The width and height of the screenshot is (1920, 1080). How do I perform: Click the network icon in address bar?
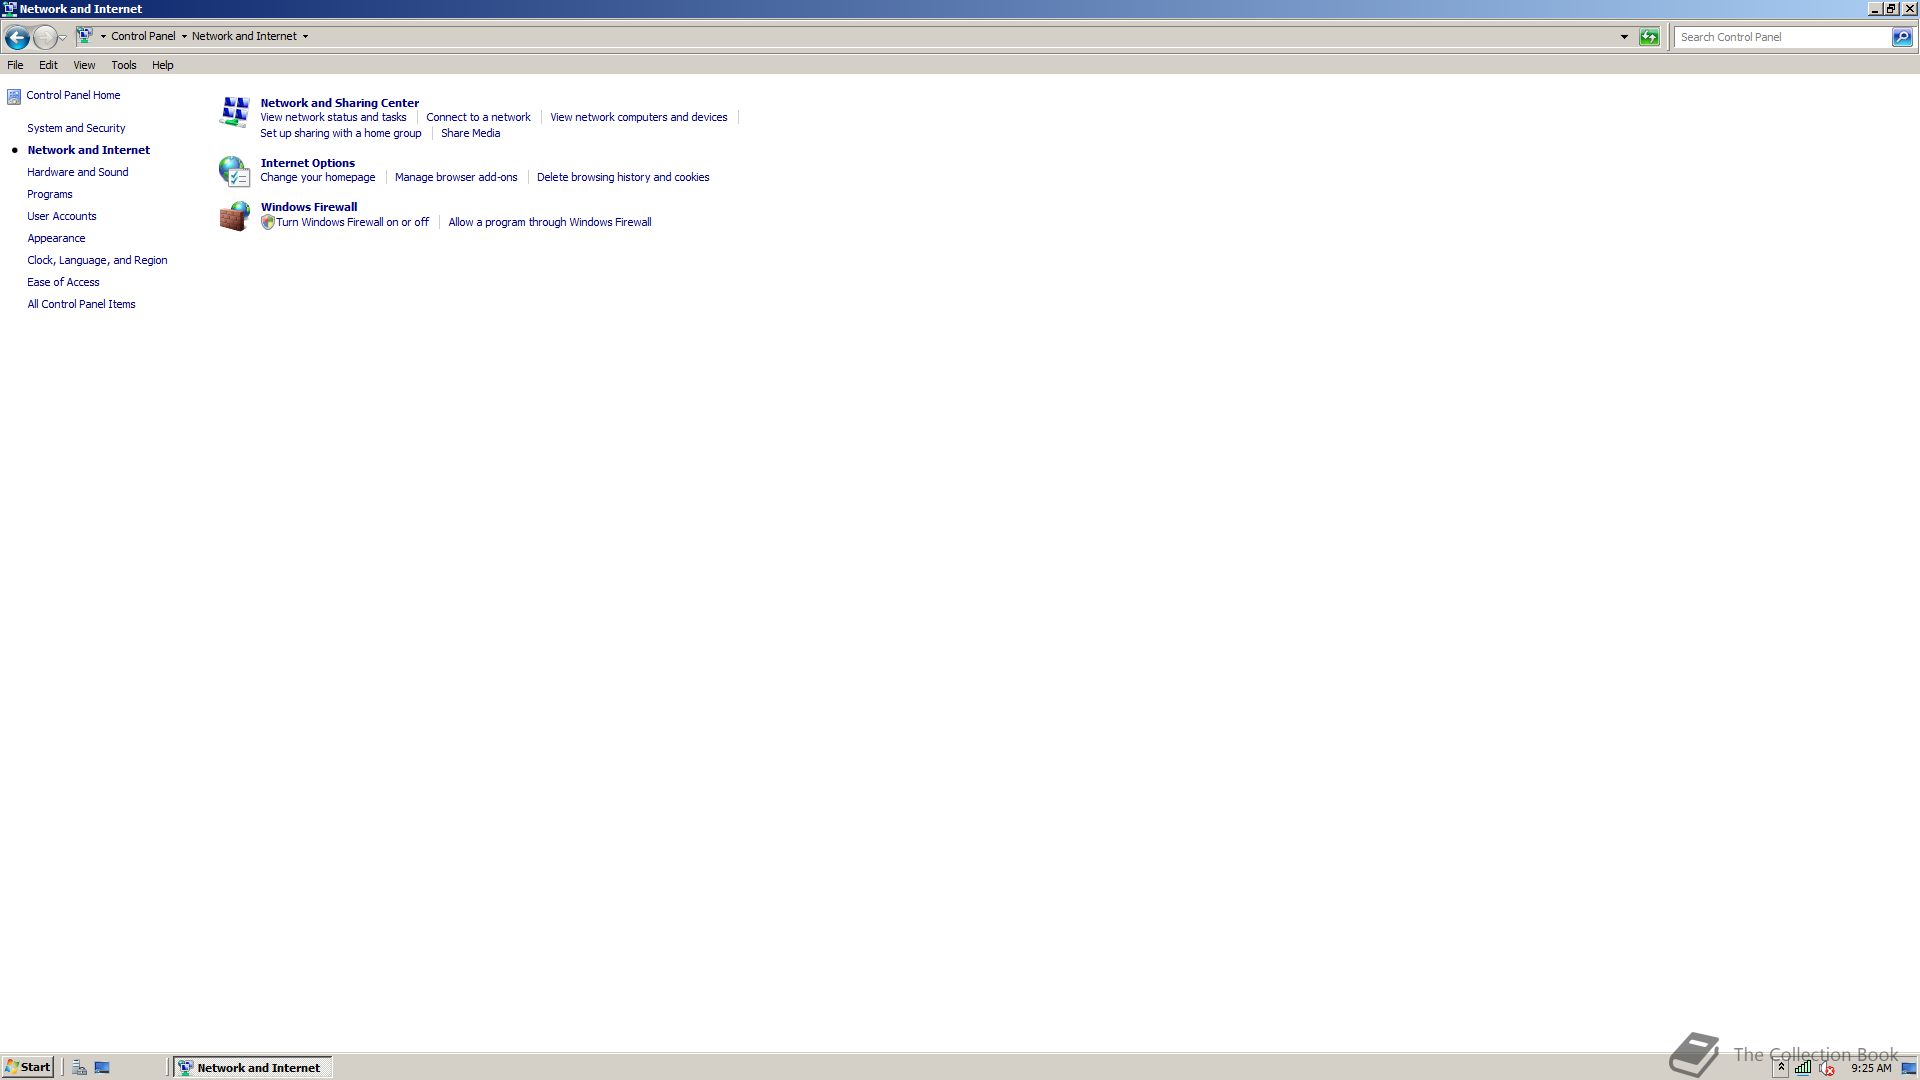tap(85, 36)
